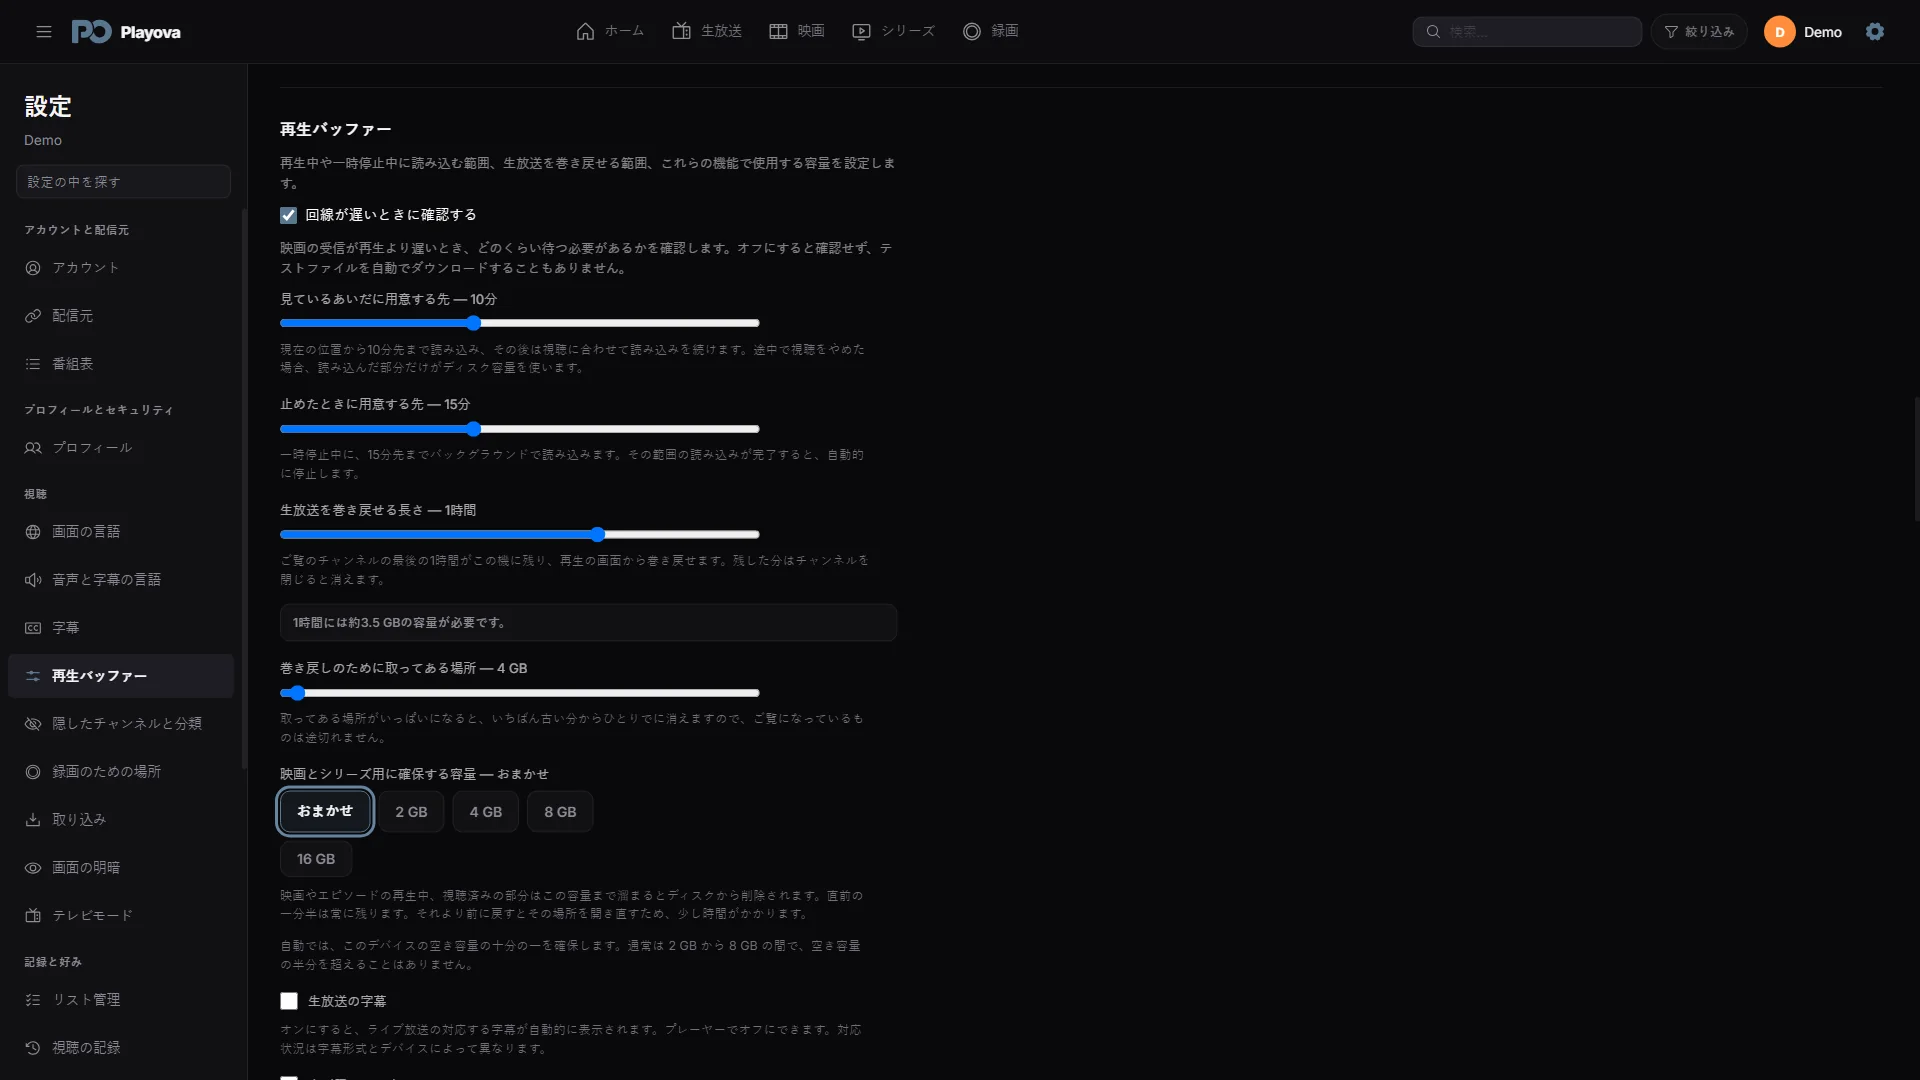Select the 16 GB capacity option
The image size is (1920, 1080).
pos(316,859)
